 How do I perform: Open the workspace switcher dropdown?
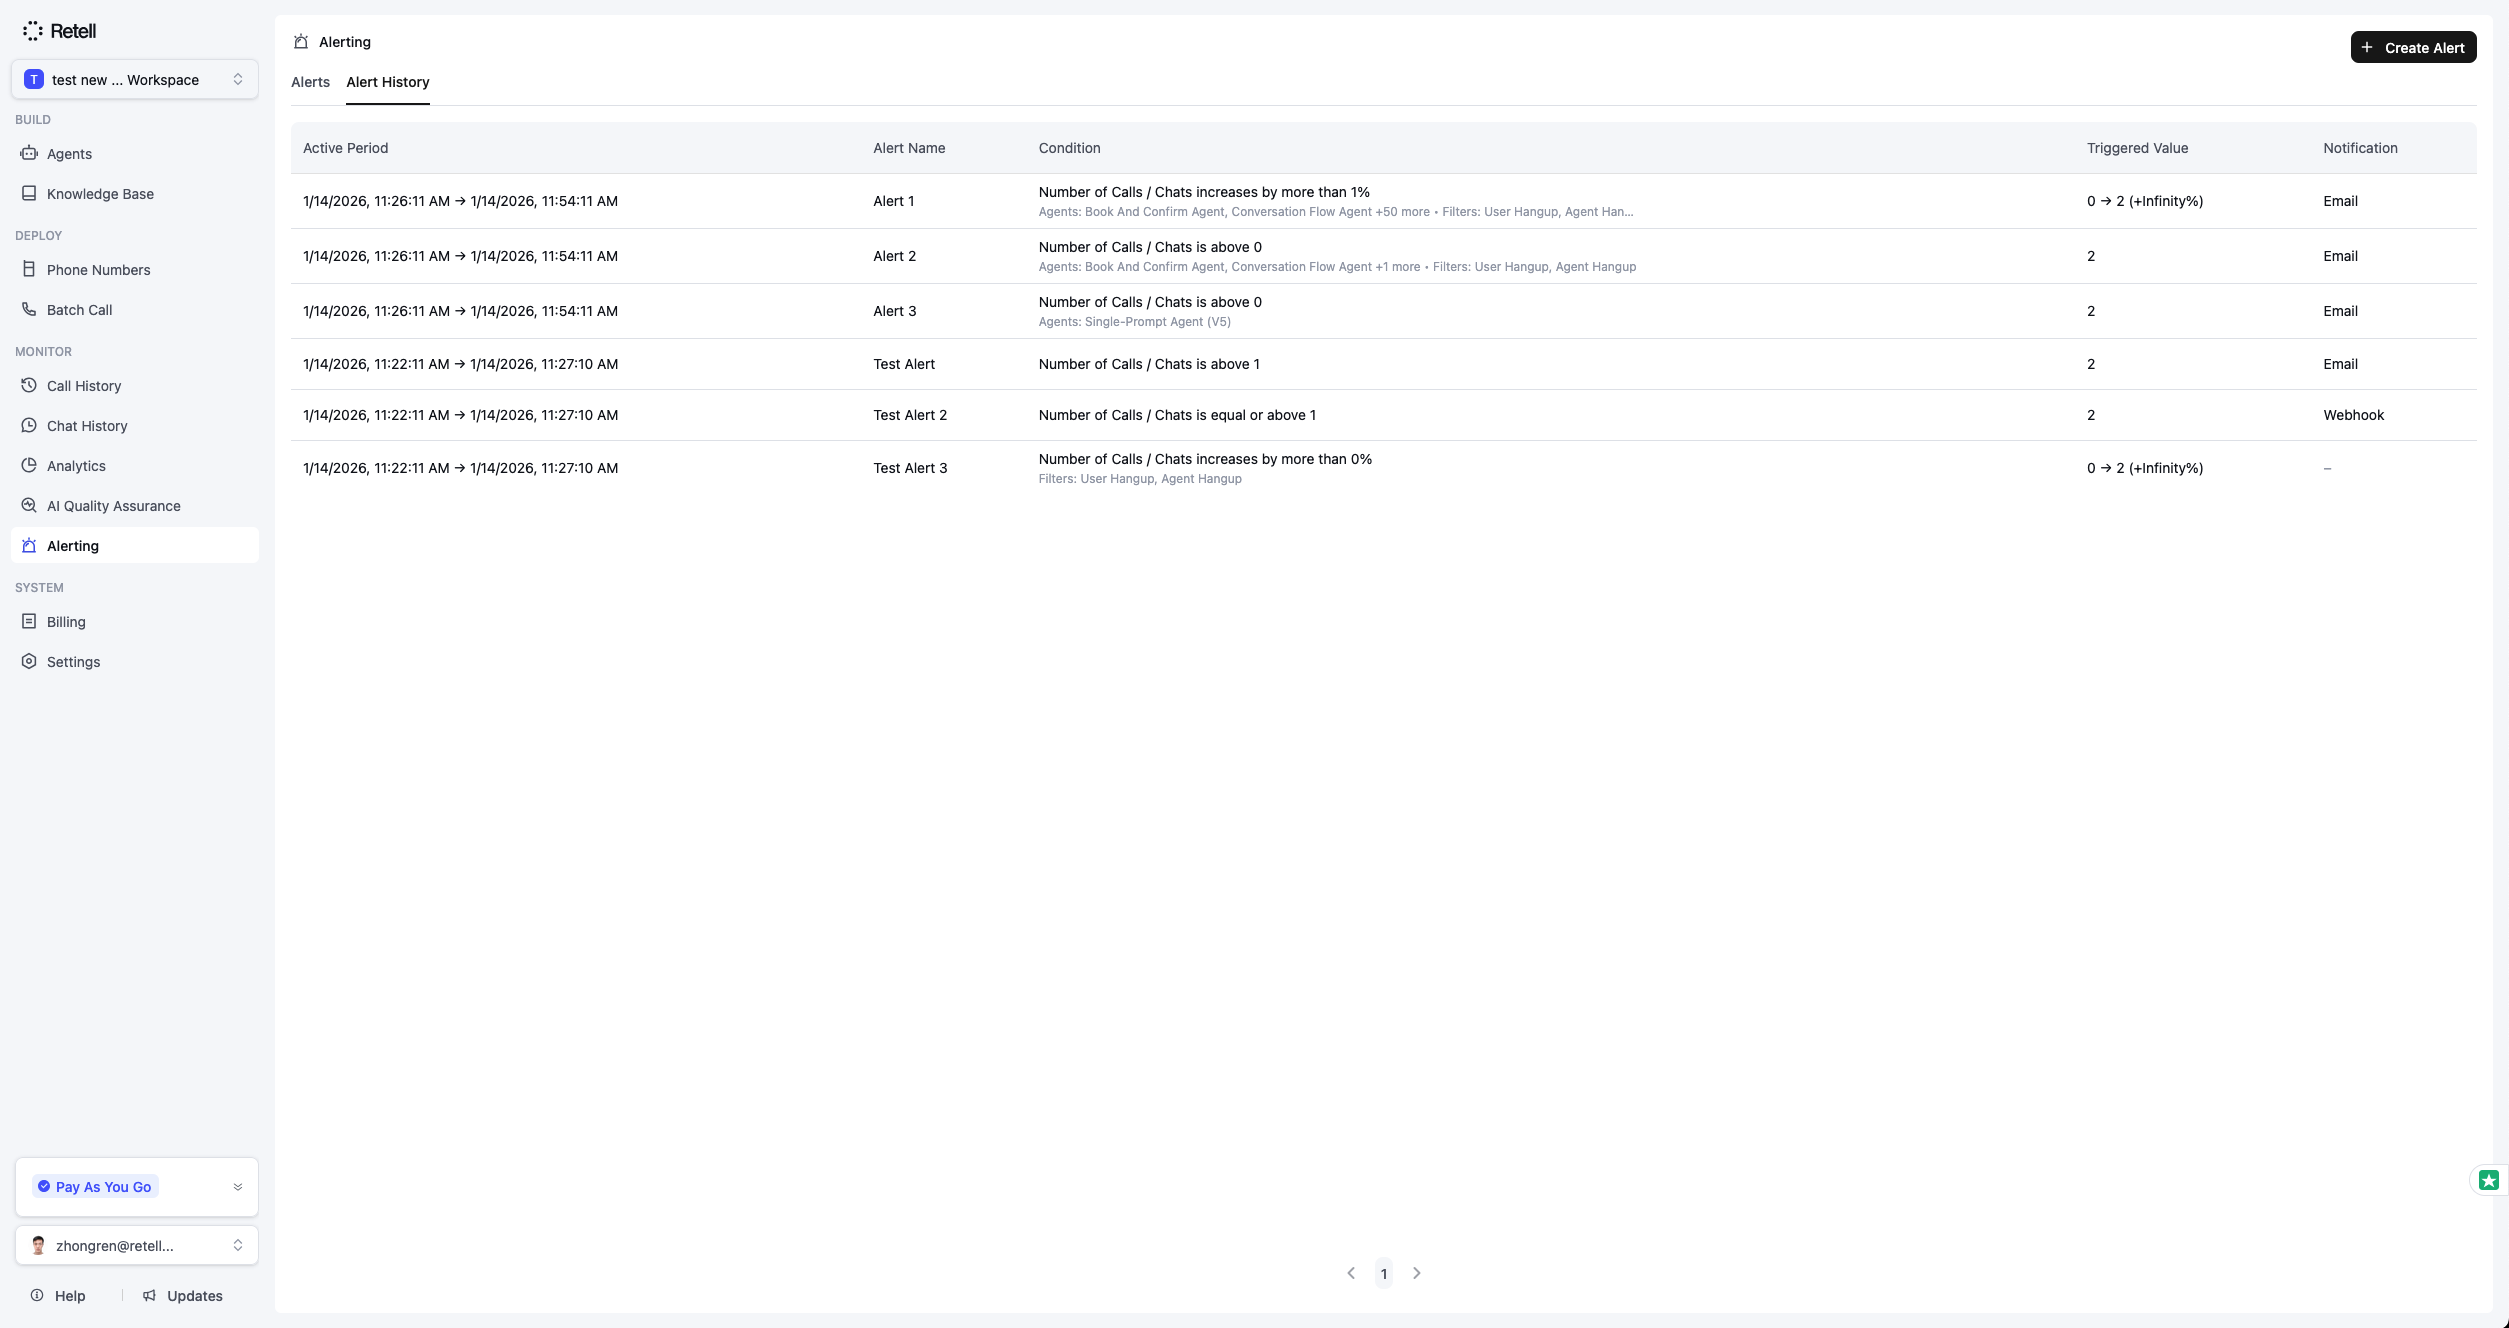click(136, 79)
